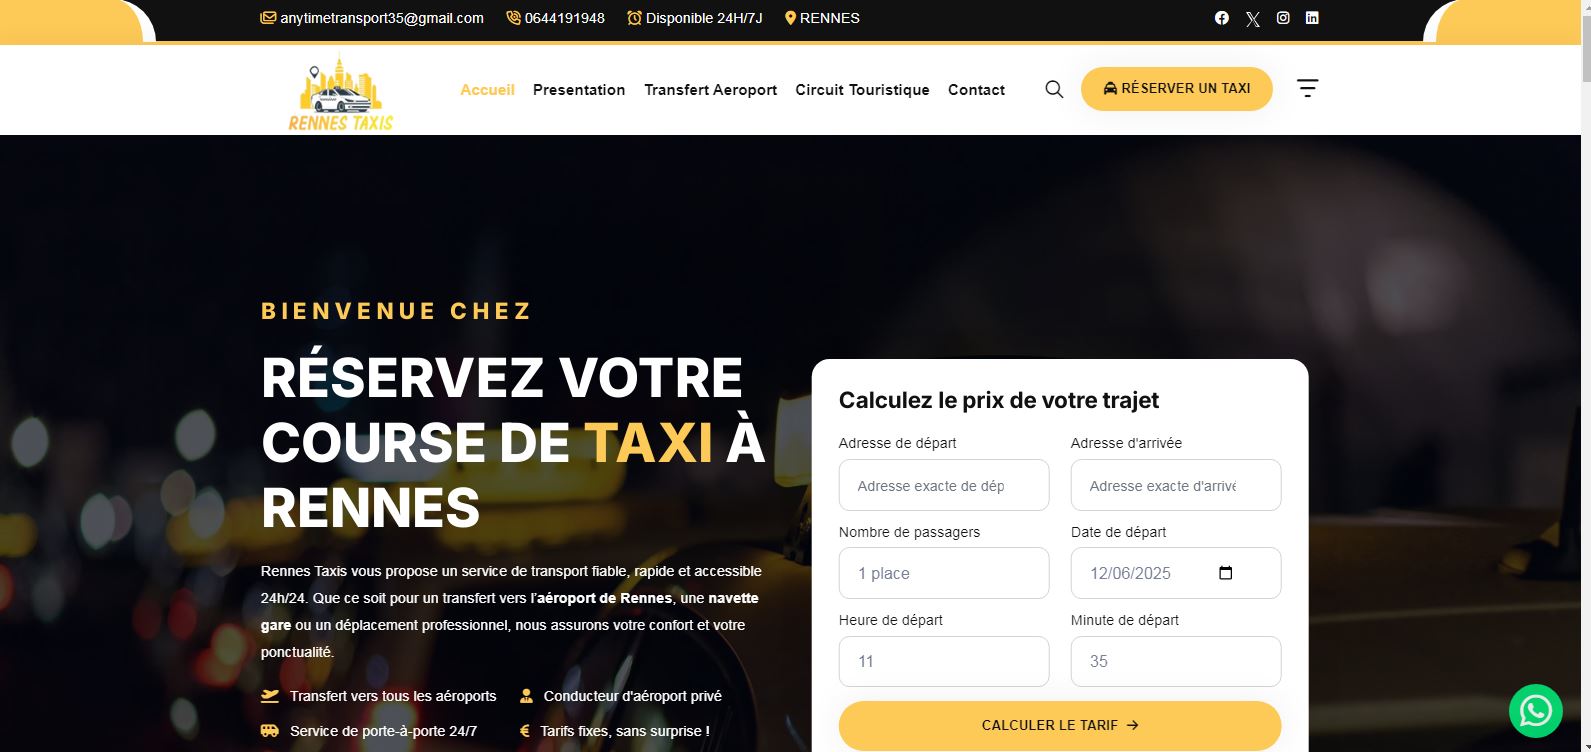Screen dimensions: 1591x752
Task: Open the Instagram social icon
Action: pos(1283,18)
